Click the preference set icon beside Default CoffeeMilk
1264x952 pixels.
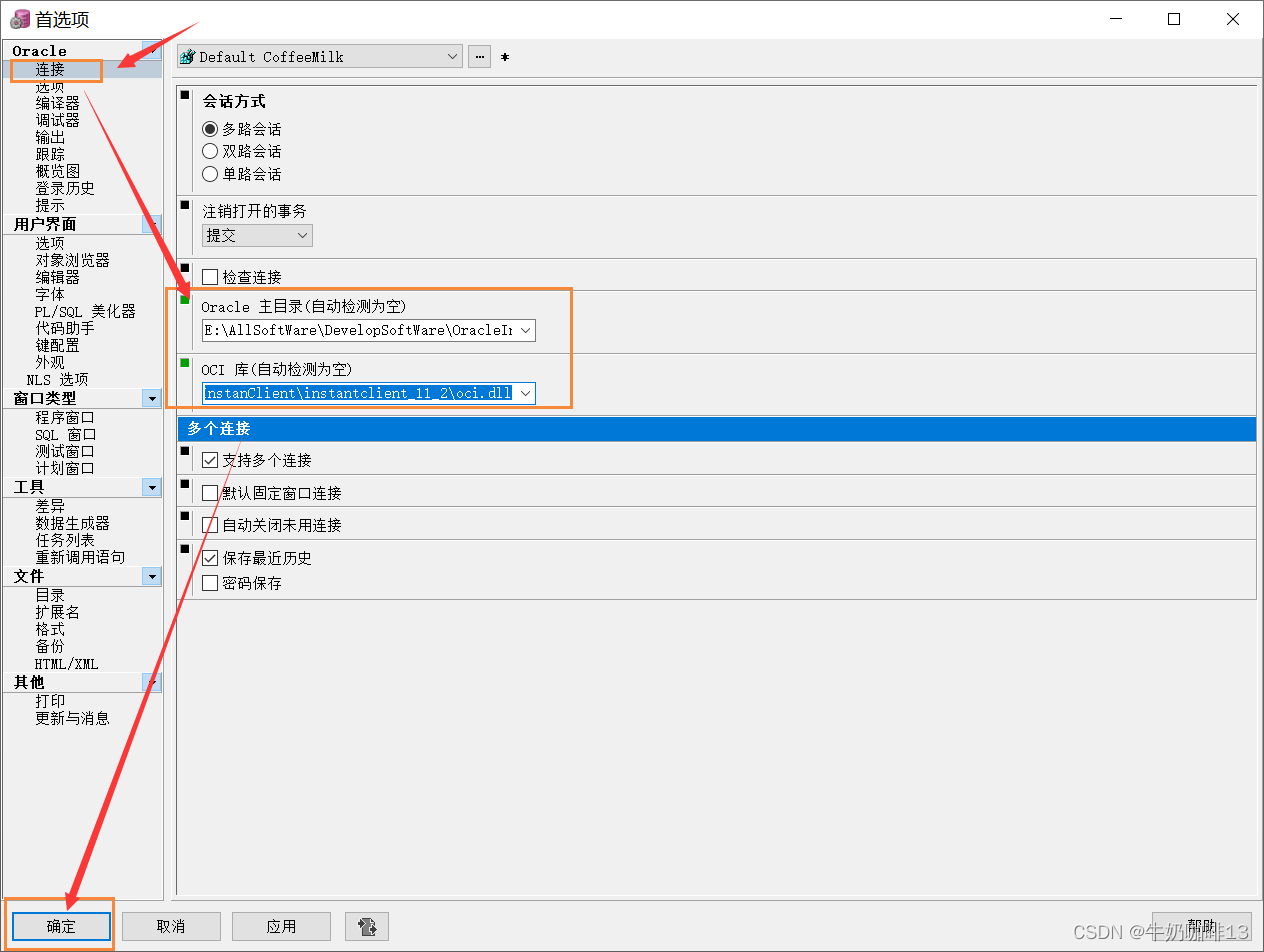pos(187,56)
